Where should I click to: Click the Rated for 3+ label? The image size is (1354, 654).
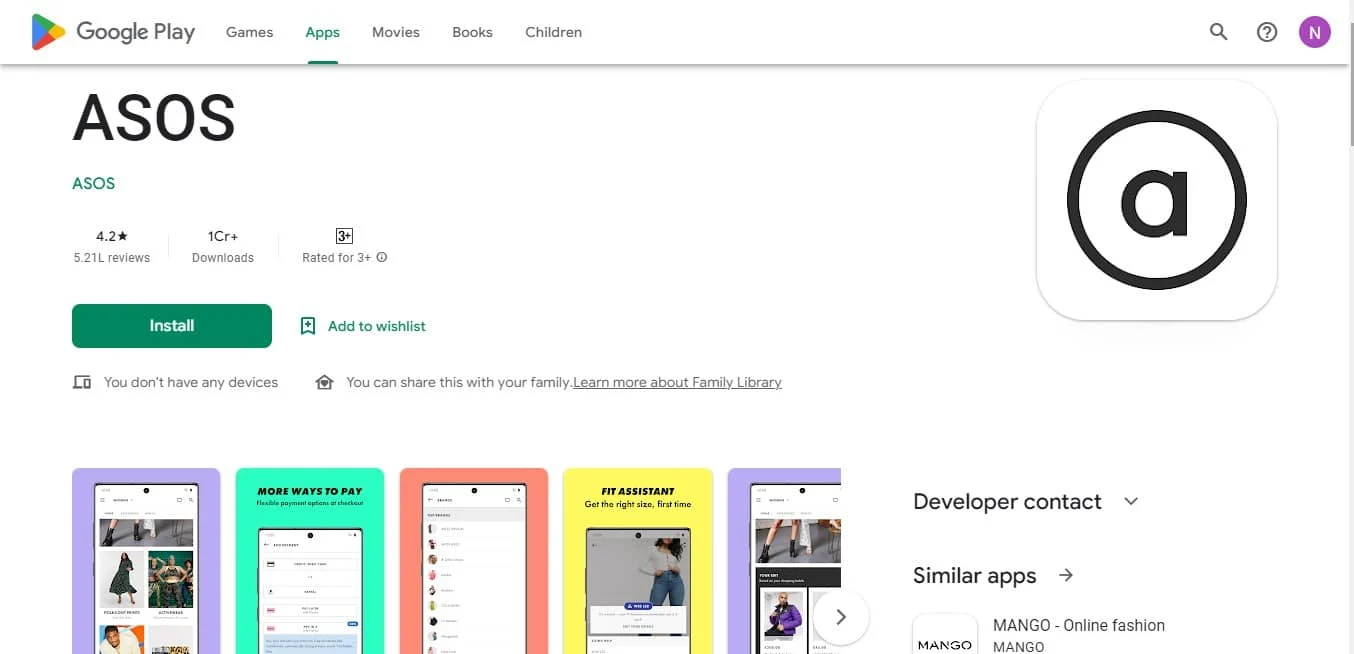(x=337, y=257)
